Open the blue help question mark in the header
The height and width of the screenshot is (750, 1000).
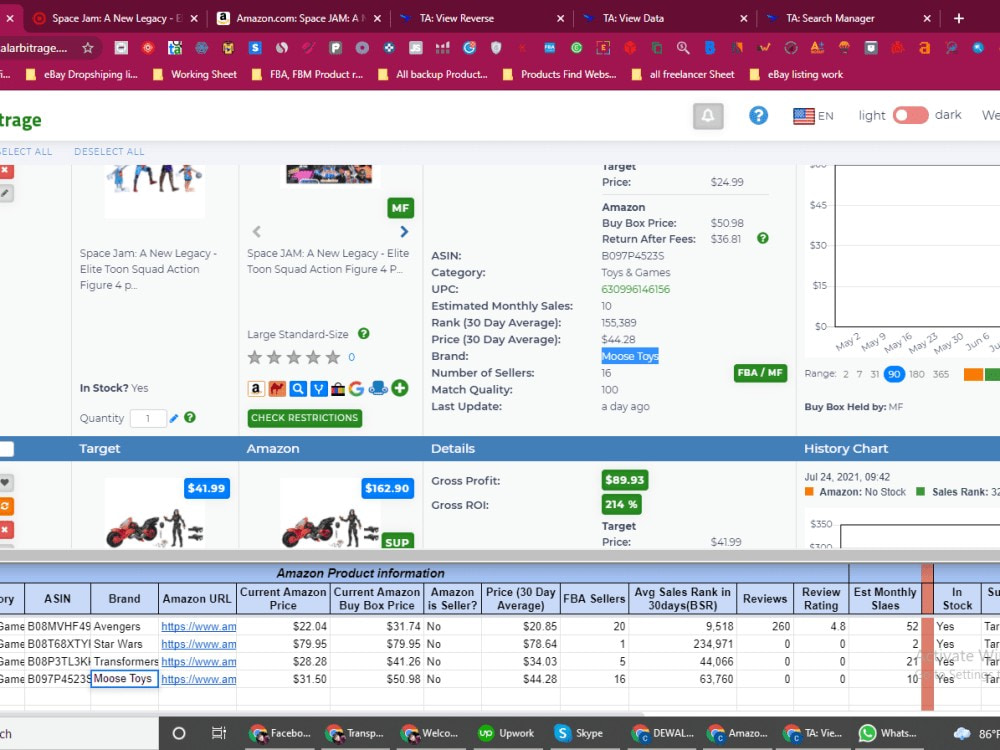758,115
